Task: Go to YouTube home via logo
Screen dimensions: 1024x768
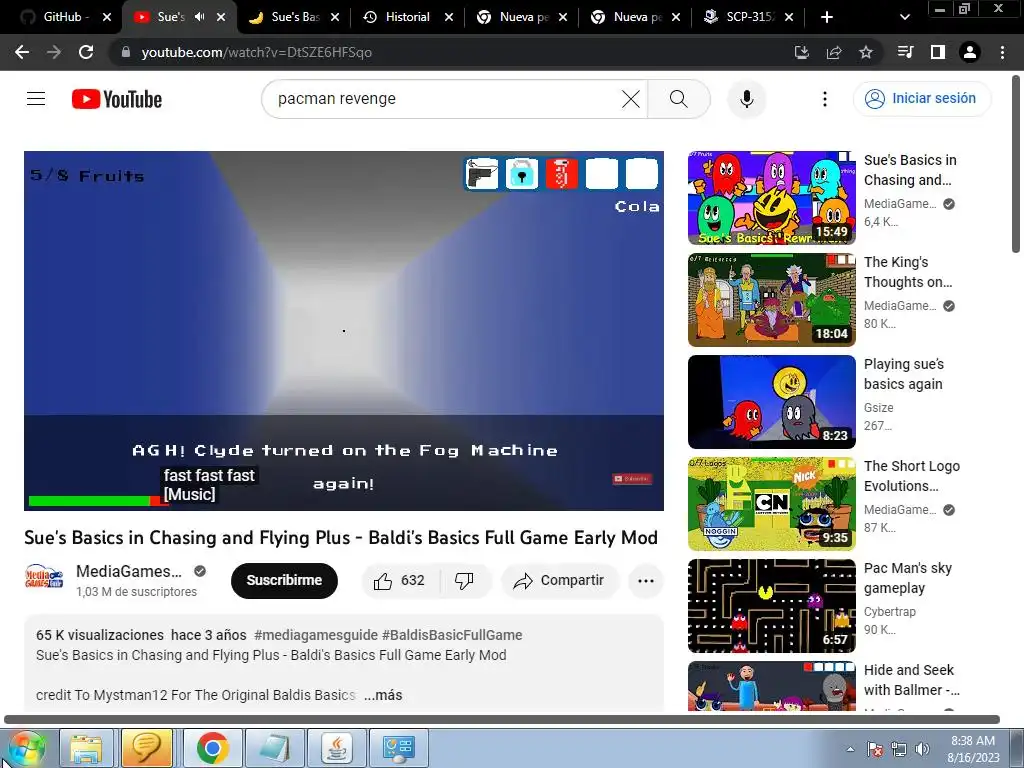Action: (117, 99)
